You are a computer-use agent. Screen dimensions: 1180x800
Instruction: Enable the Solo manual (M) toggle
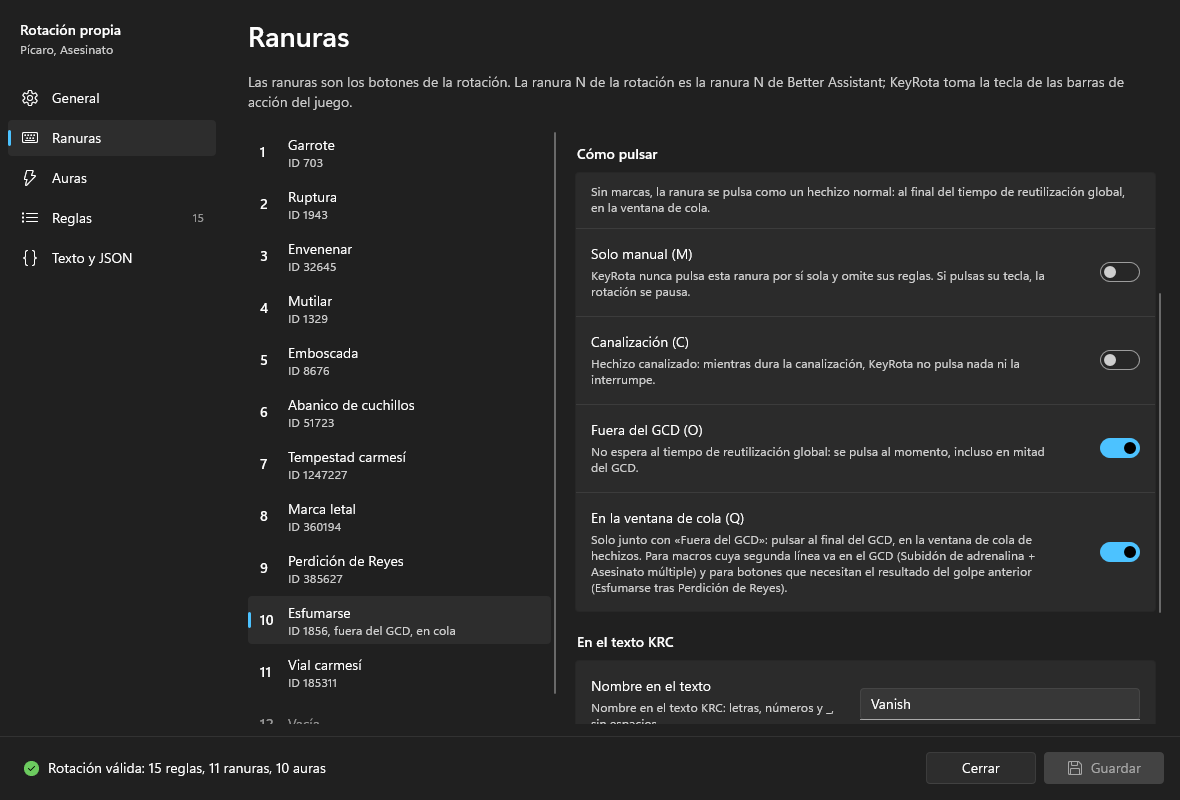(1119, 272)
